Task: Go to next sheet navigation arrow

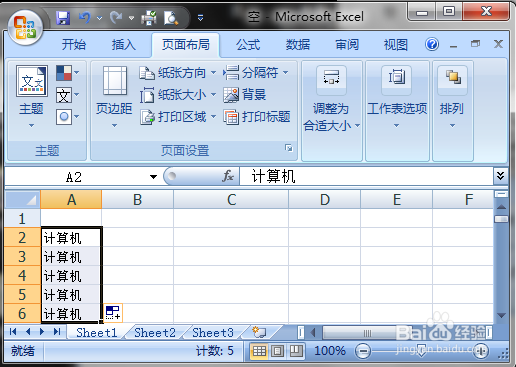Action: click(x=42, y=332)
